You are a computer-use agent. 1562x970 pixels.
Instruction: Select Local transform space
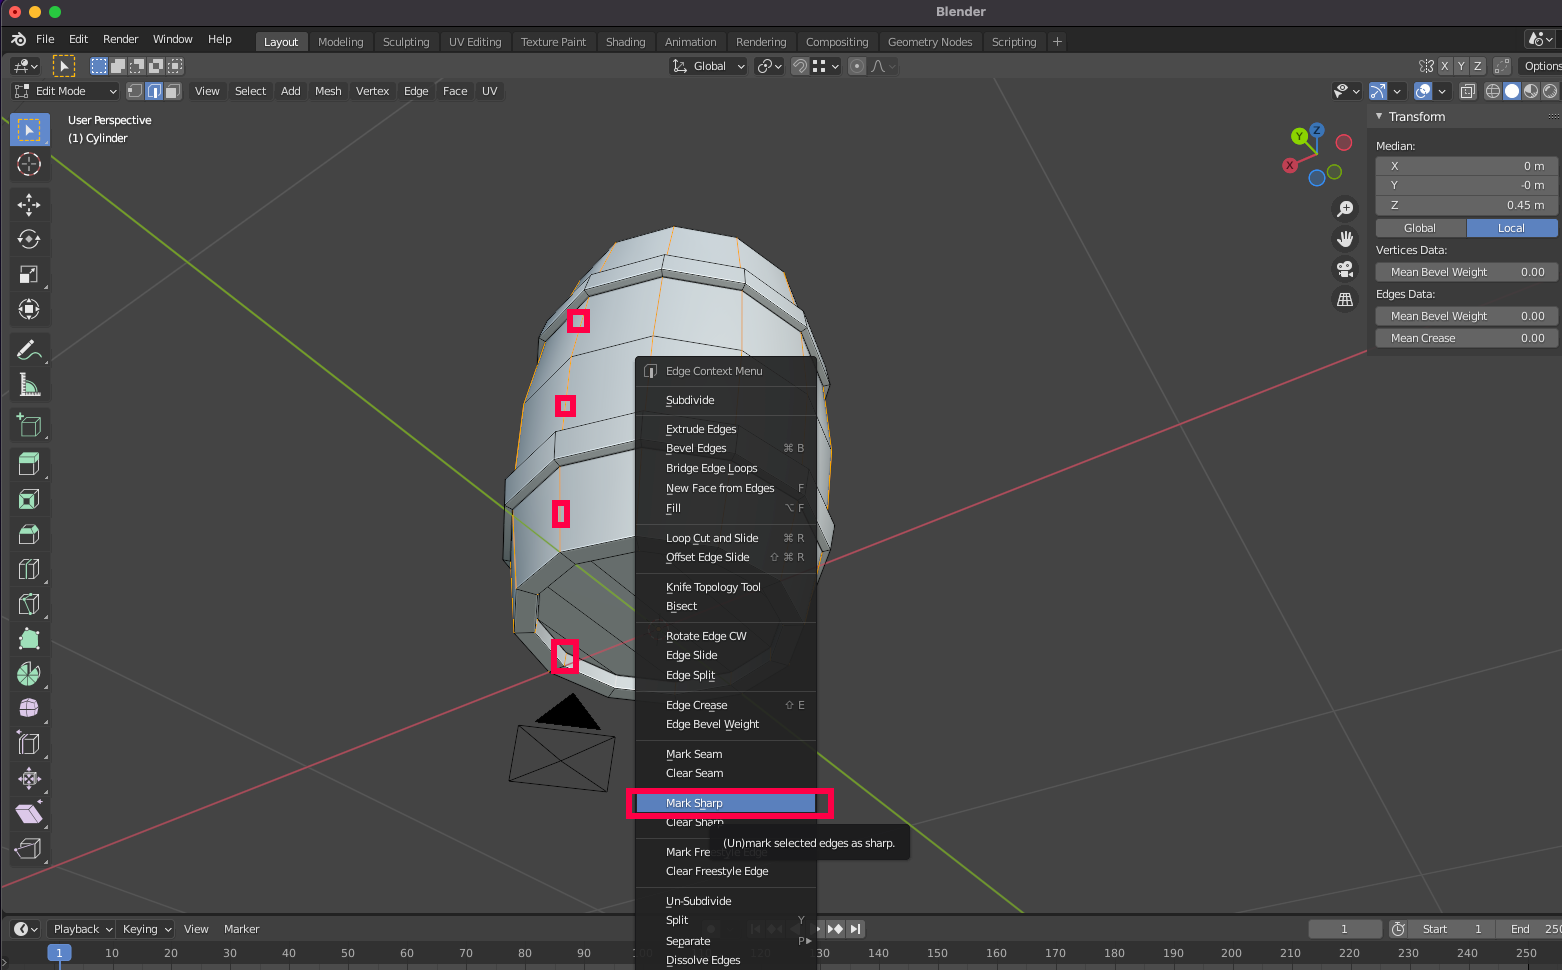pos(1511,228)
